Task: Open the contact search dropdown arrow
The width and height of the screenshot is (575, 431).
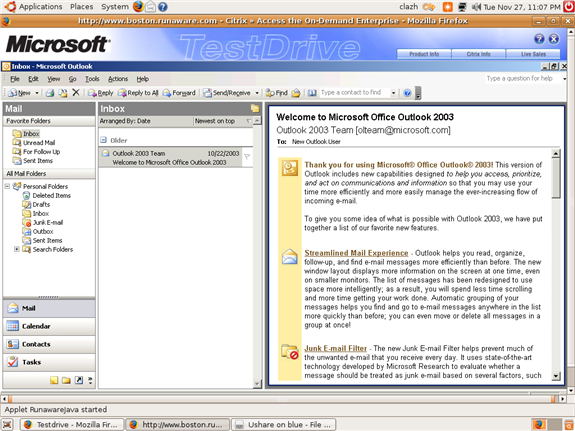Action: 393,93
